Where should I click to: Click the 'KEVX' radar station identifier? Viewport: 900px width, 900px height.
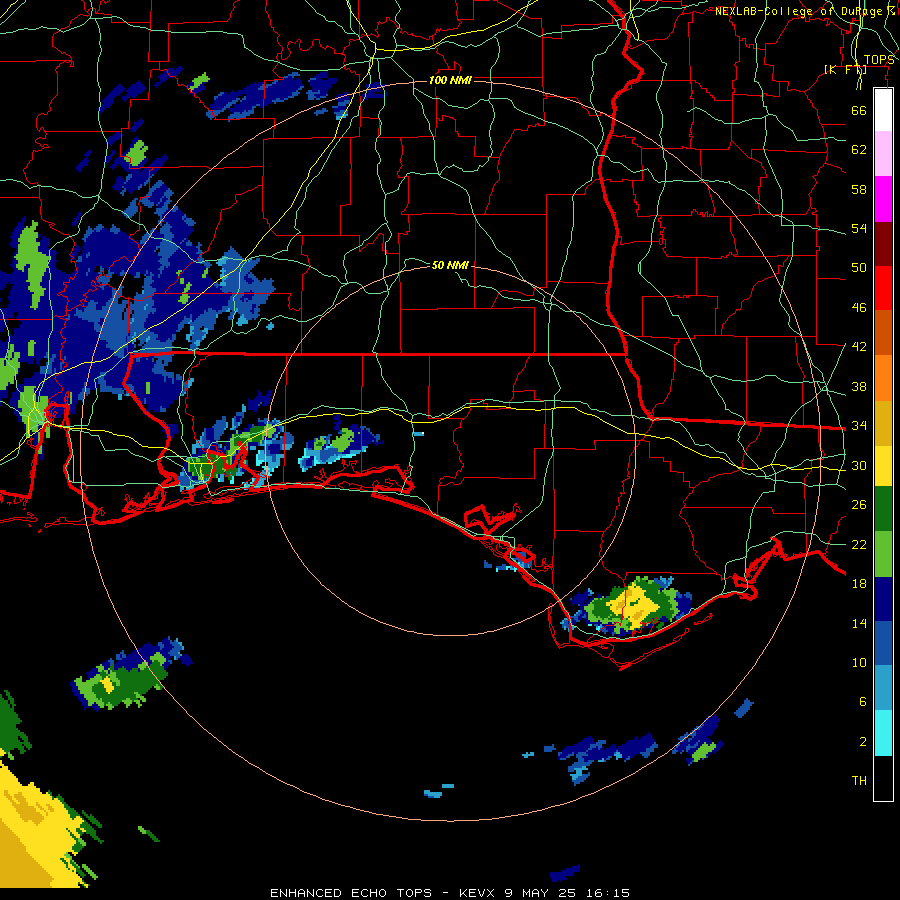click(x=478, y=893)
